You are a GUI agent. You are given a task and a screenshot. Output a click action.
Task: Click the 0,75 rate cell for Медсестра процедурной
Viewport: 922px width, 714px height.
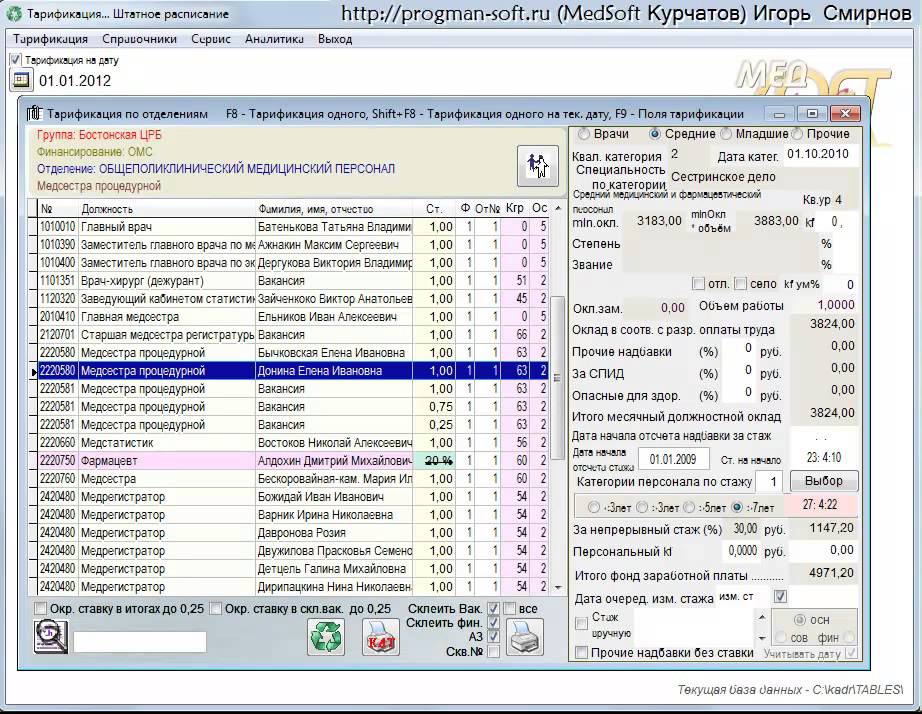pyautogui.click(x=434, y=406)
